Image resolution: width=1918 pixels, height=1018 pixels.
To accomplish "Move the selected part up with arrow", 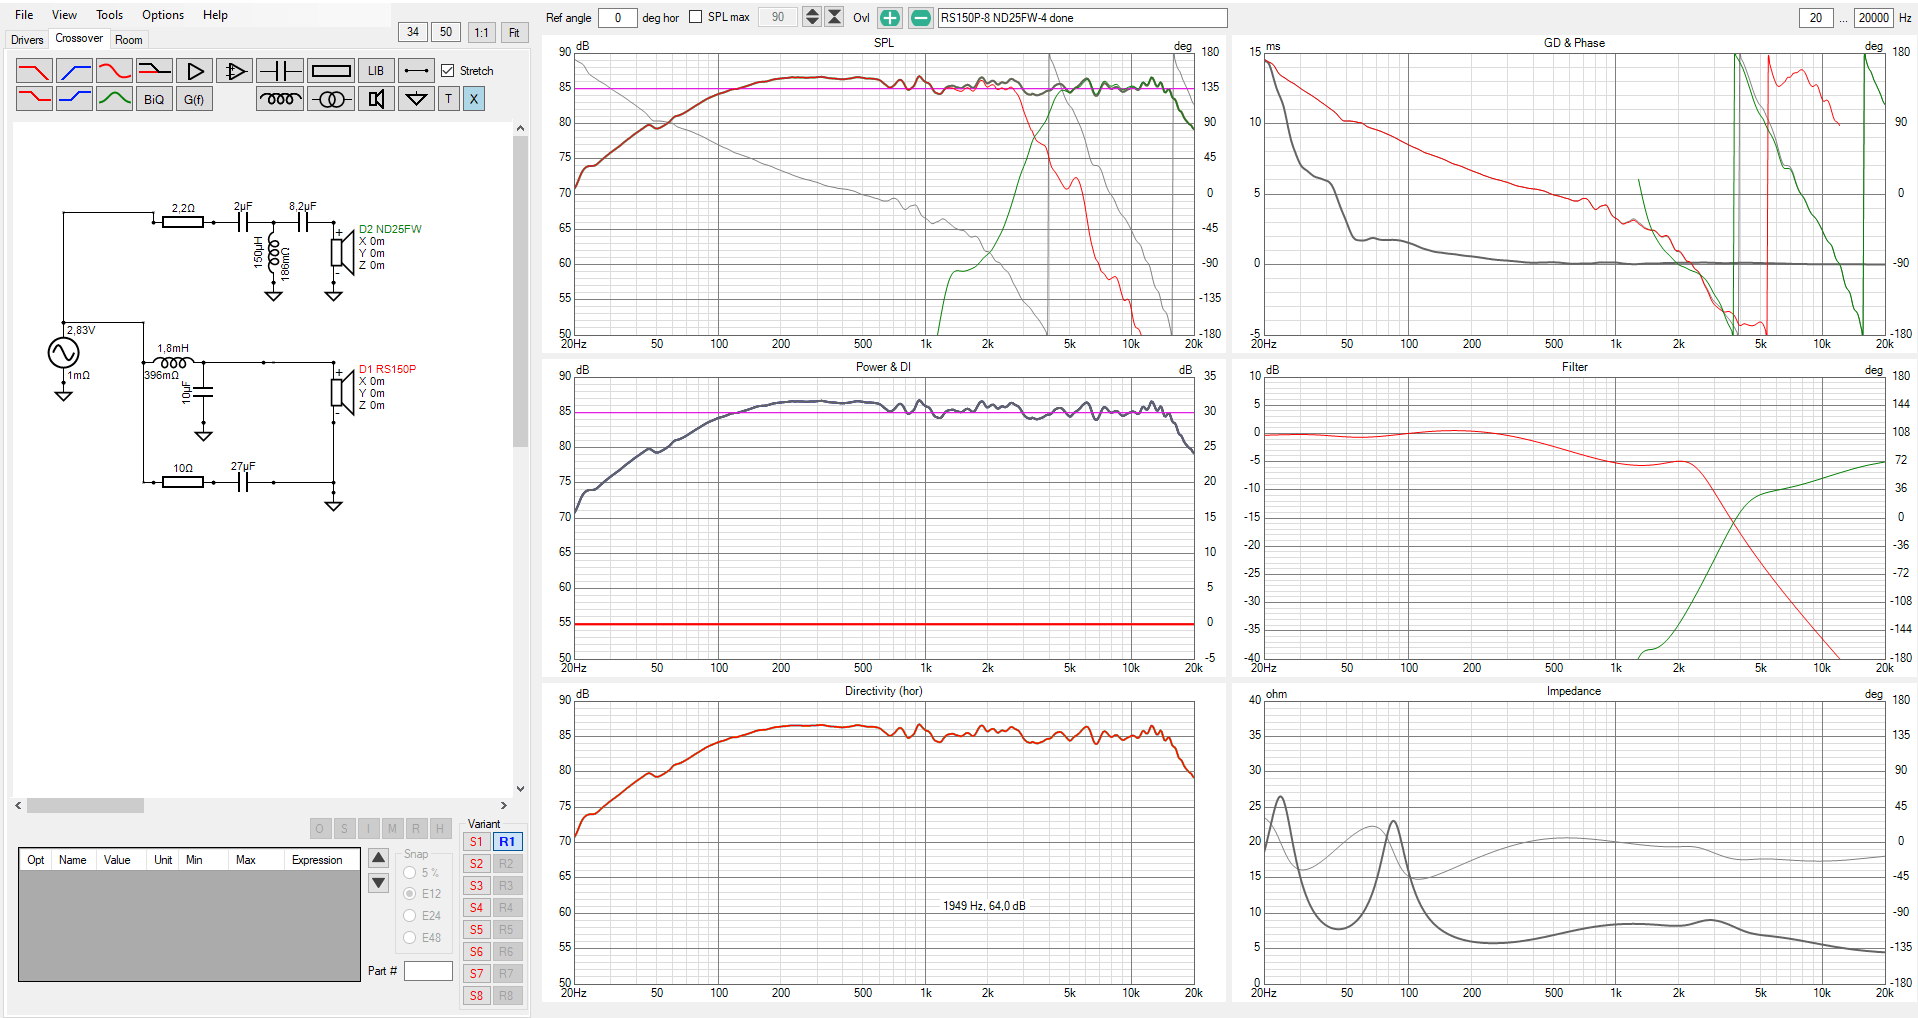I will point(378,858).
